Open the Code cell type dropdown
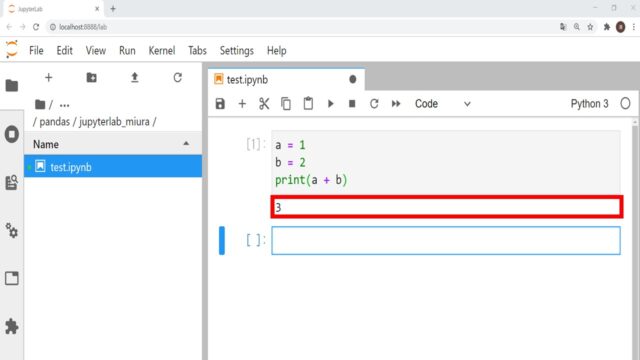The width and height of the screenshot is (640, 360). [442, 104]
